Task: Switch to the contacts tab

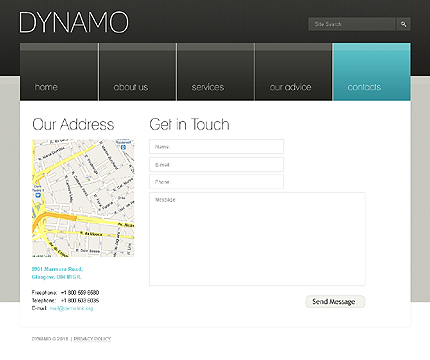Action: coord(371,72)
